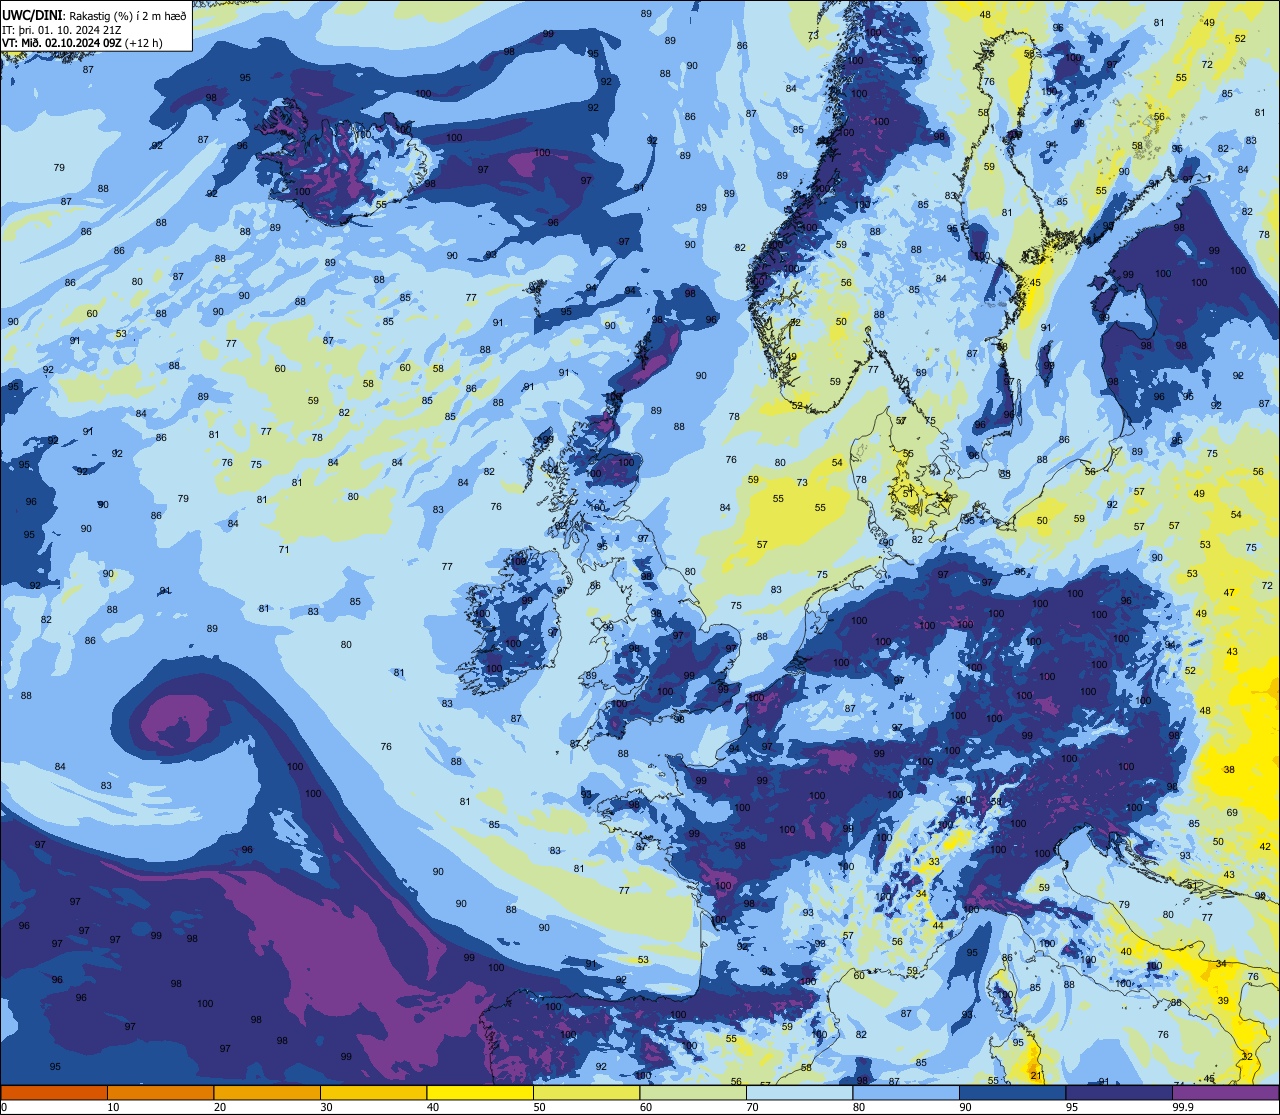Viewport: 1280px width, 1115px height.
Task: Select the 30–40 golden legend swatch
Action: 373,1092
